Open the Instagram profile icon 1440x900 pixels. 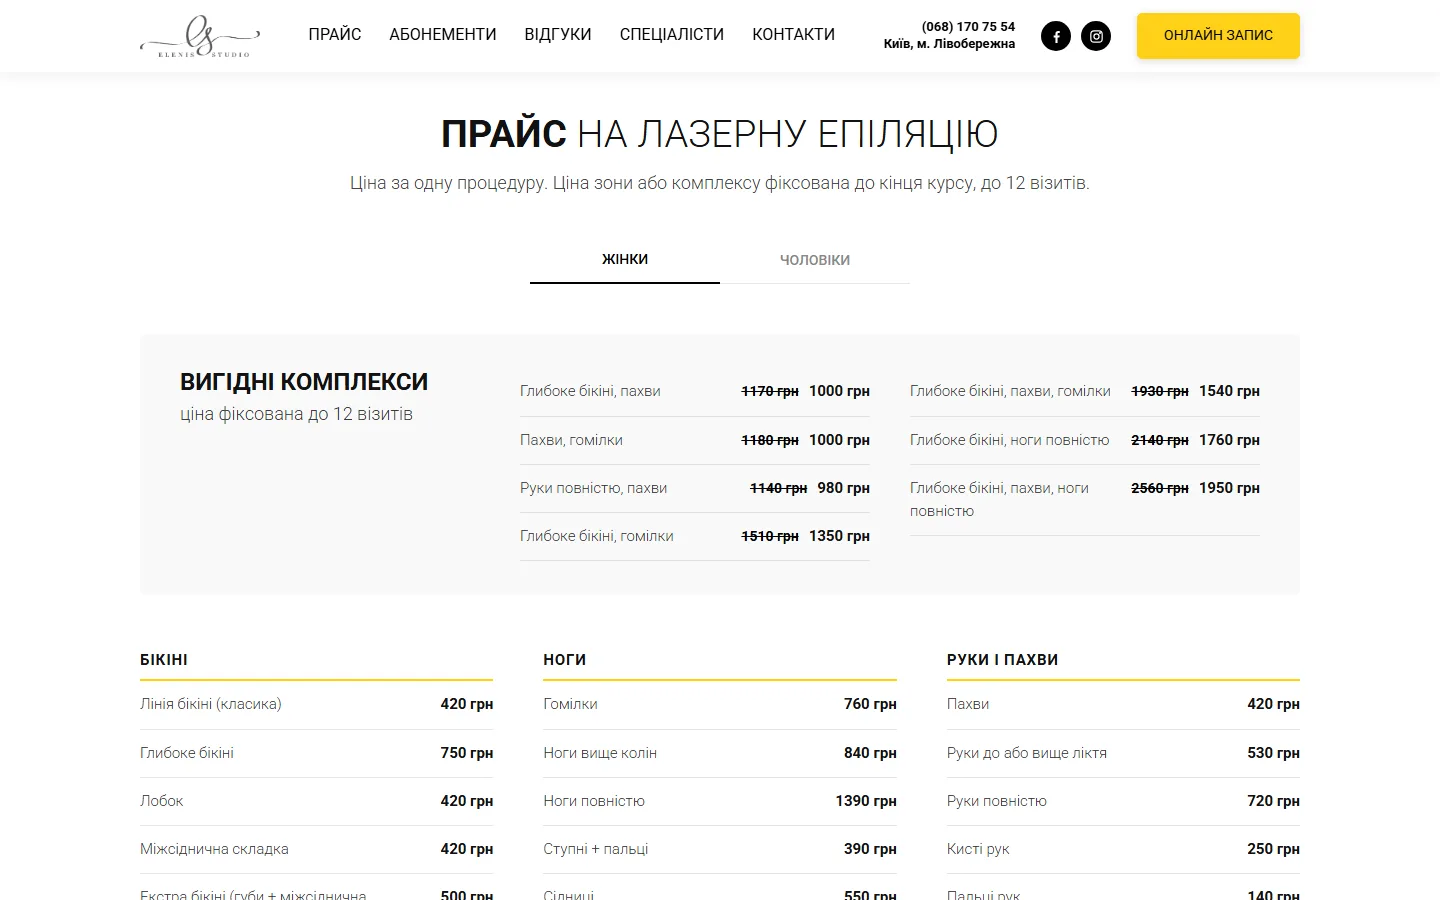coord(1096,36)
